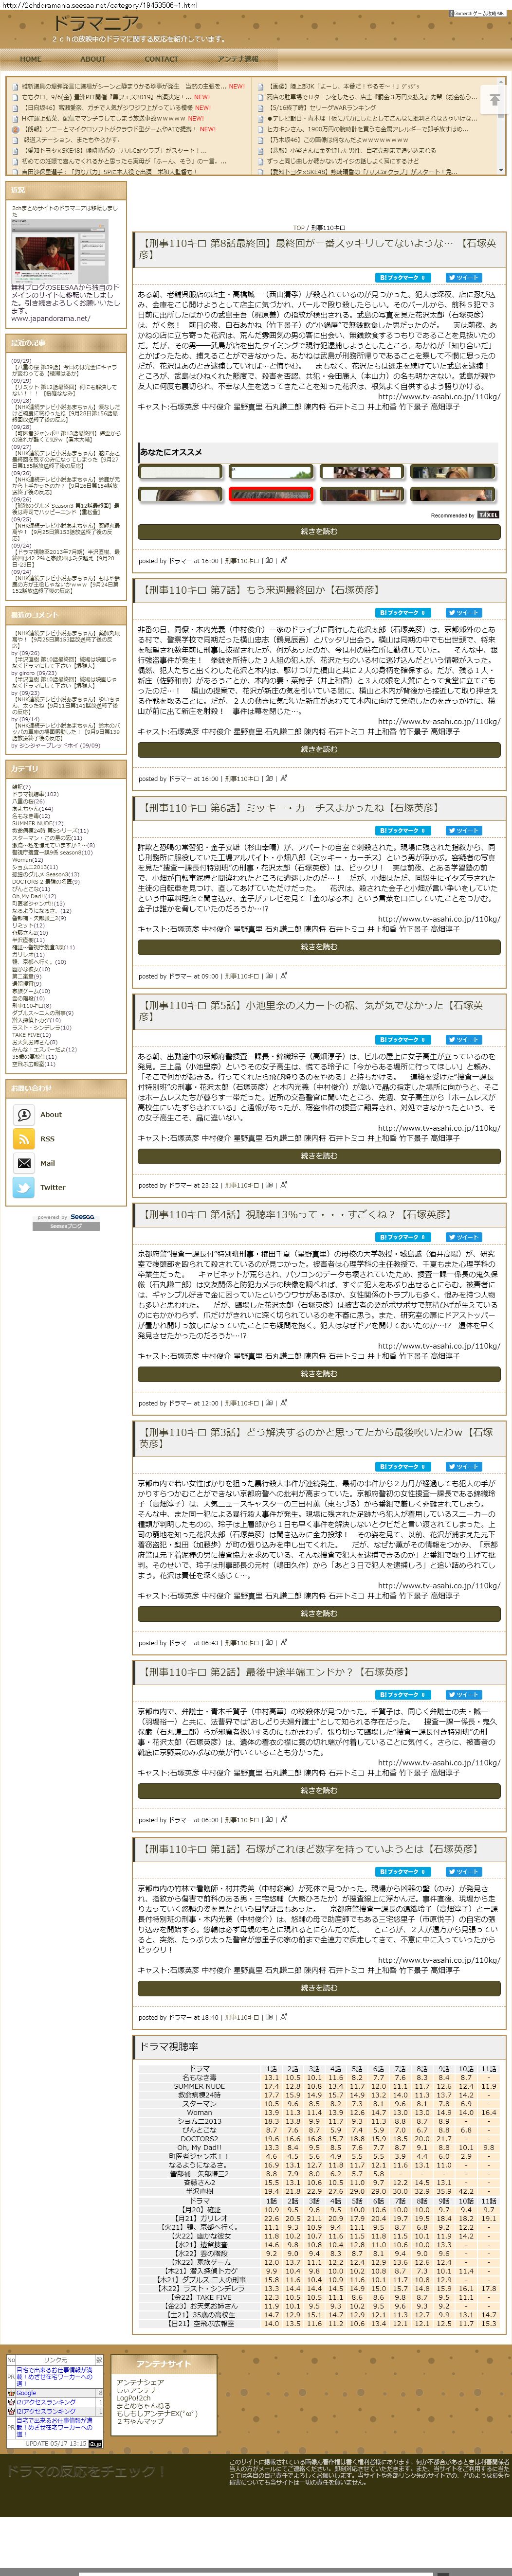Click the powered by Seesaa logo
This screenshot has height=2576, width=512.
66,1218
